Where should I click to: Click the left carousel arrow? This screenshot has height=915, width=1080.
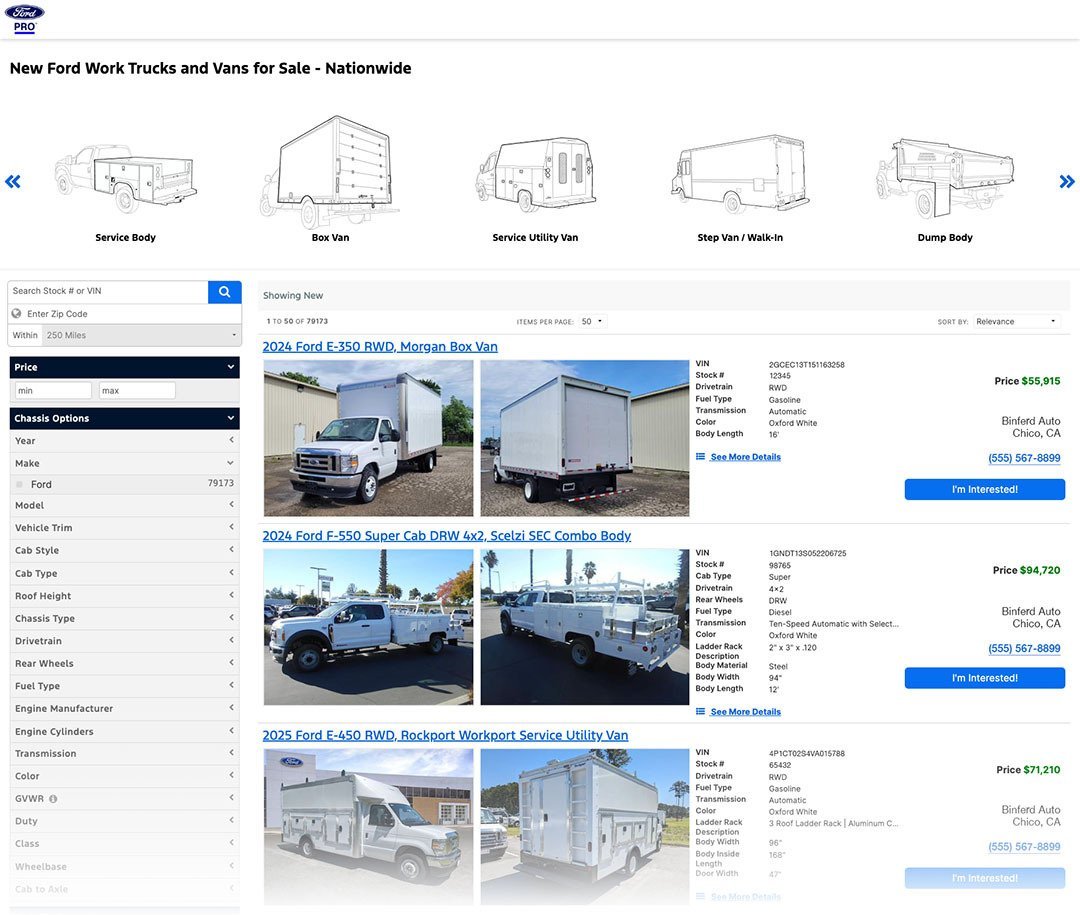(x=13, y=182)
